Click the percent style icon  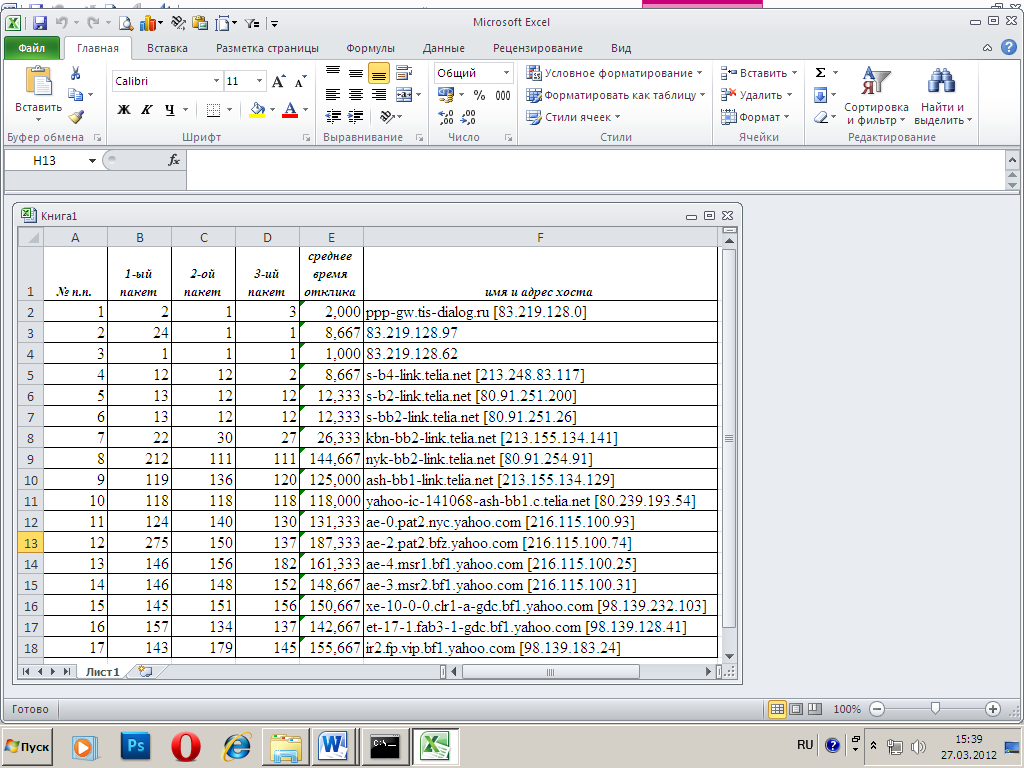[x=479, y=95]
